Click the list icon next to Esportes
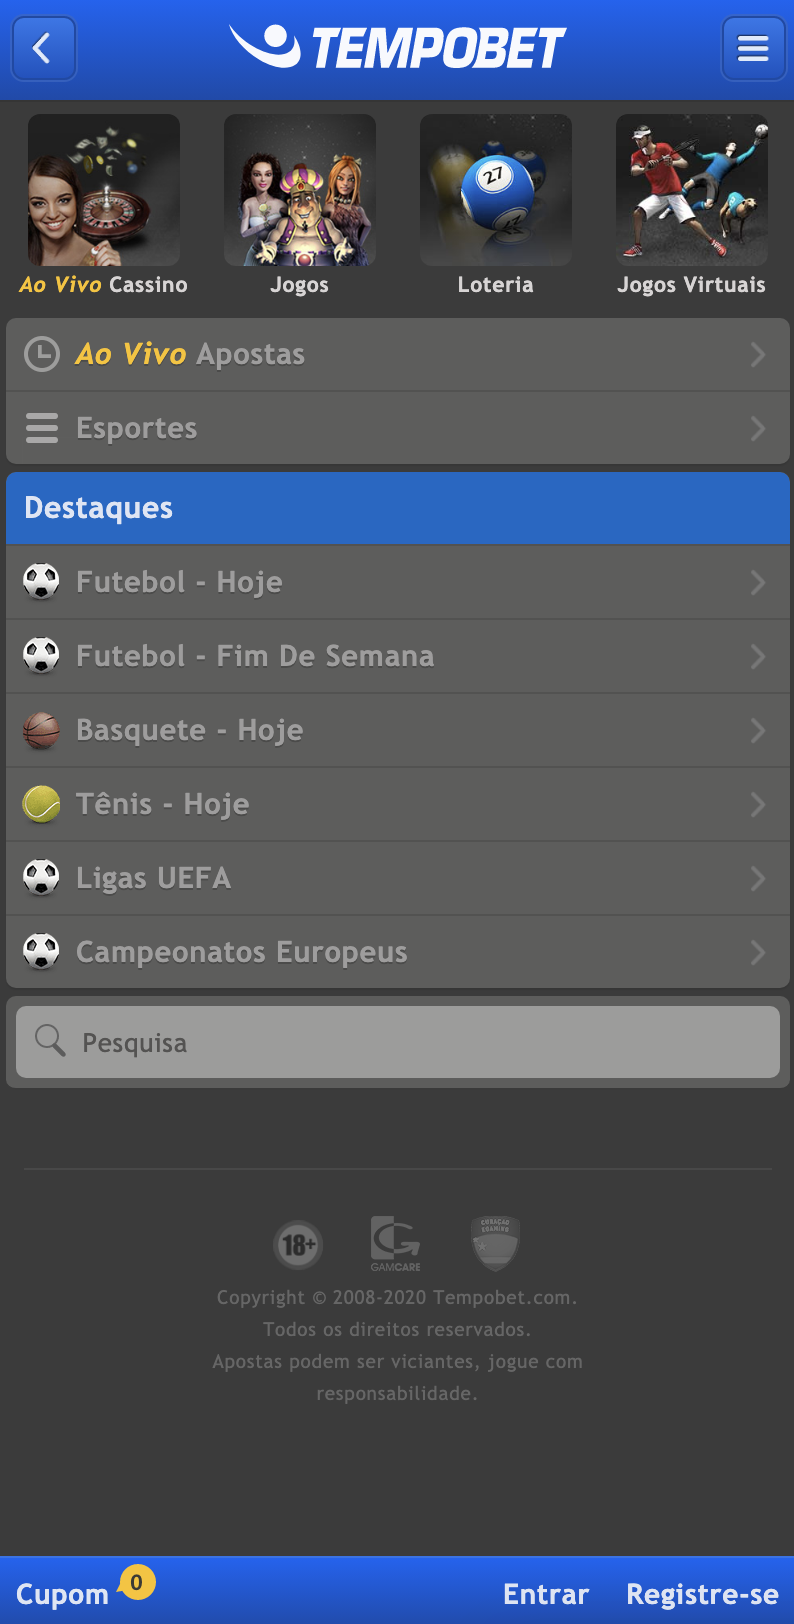The image size is (794, 1624). (x=42, y=428)
